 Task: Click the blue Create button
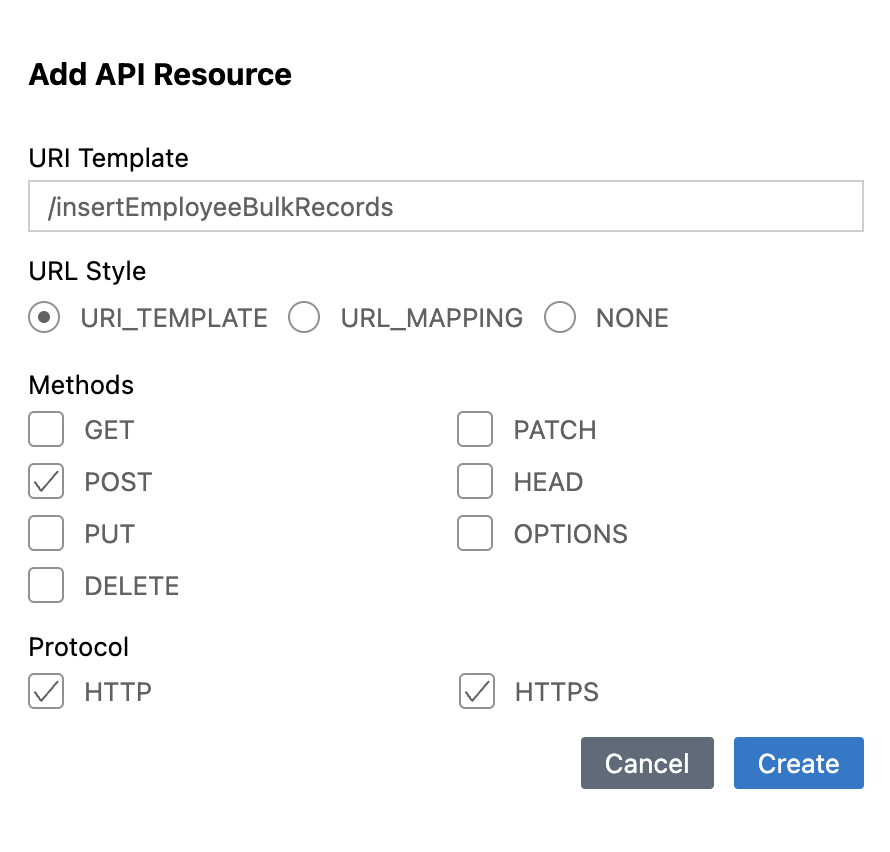tap(798, 764)
